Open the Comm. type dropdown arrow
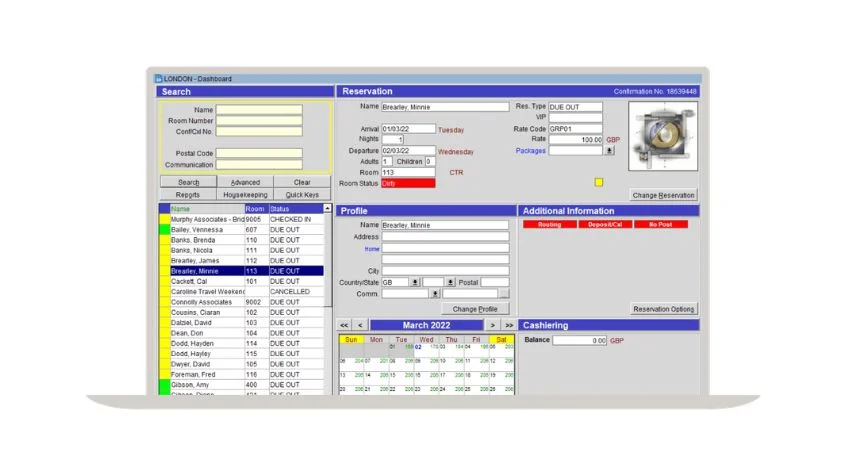 click(435, 294)
